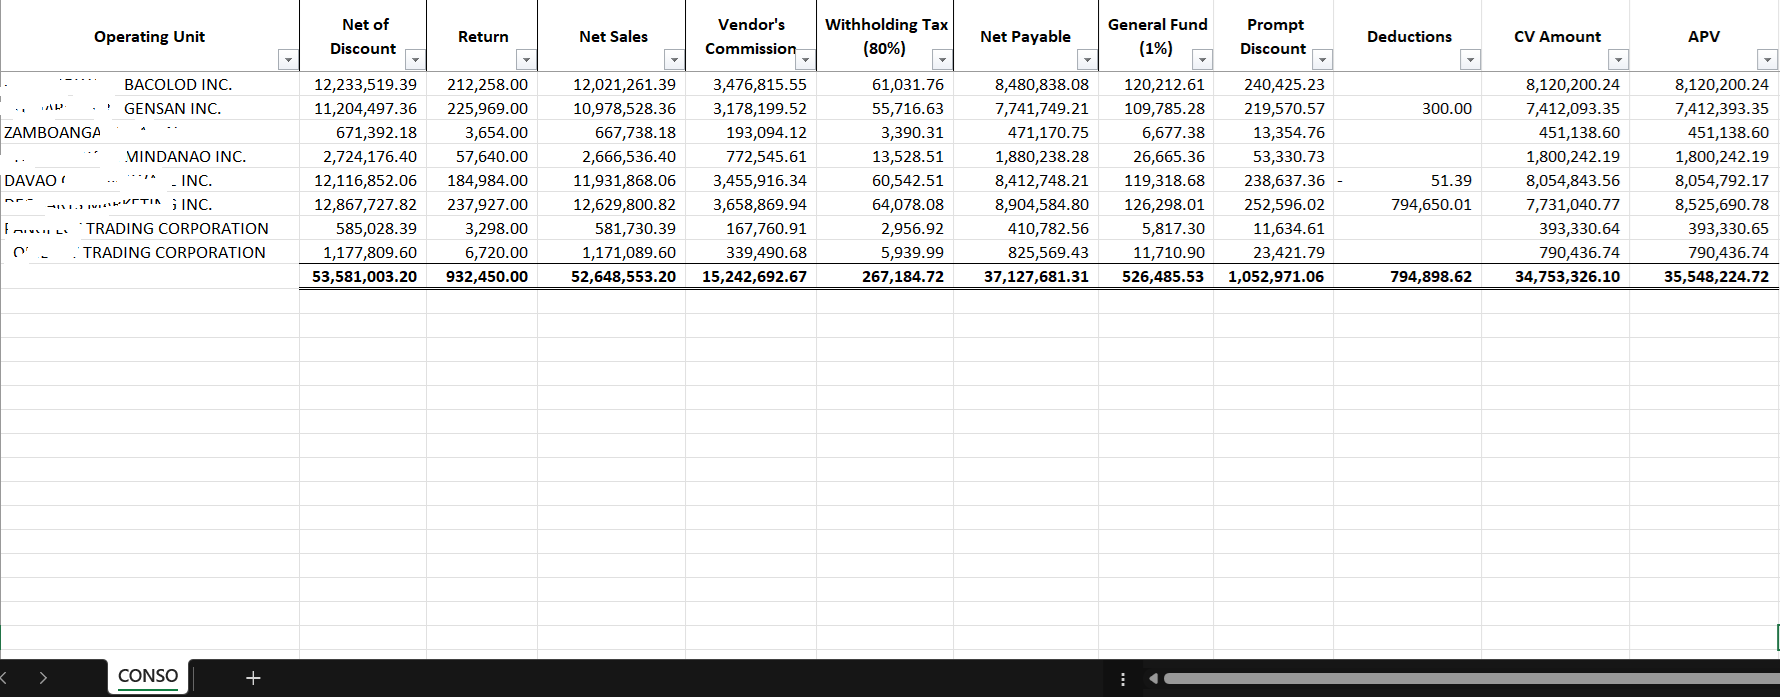Select cell value 5,817.30
The image size is (1780, 697).
click(1173, 229)
